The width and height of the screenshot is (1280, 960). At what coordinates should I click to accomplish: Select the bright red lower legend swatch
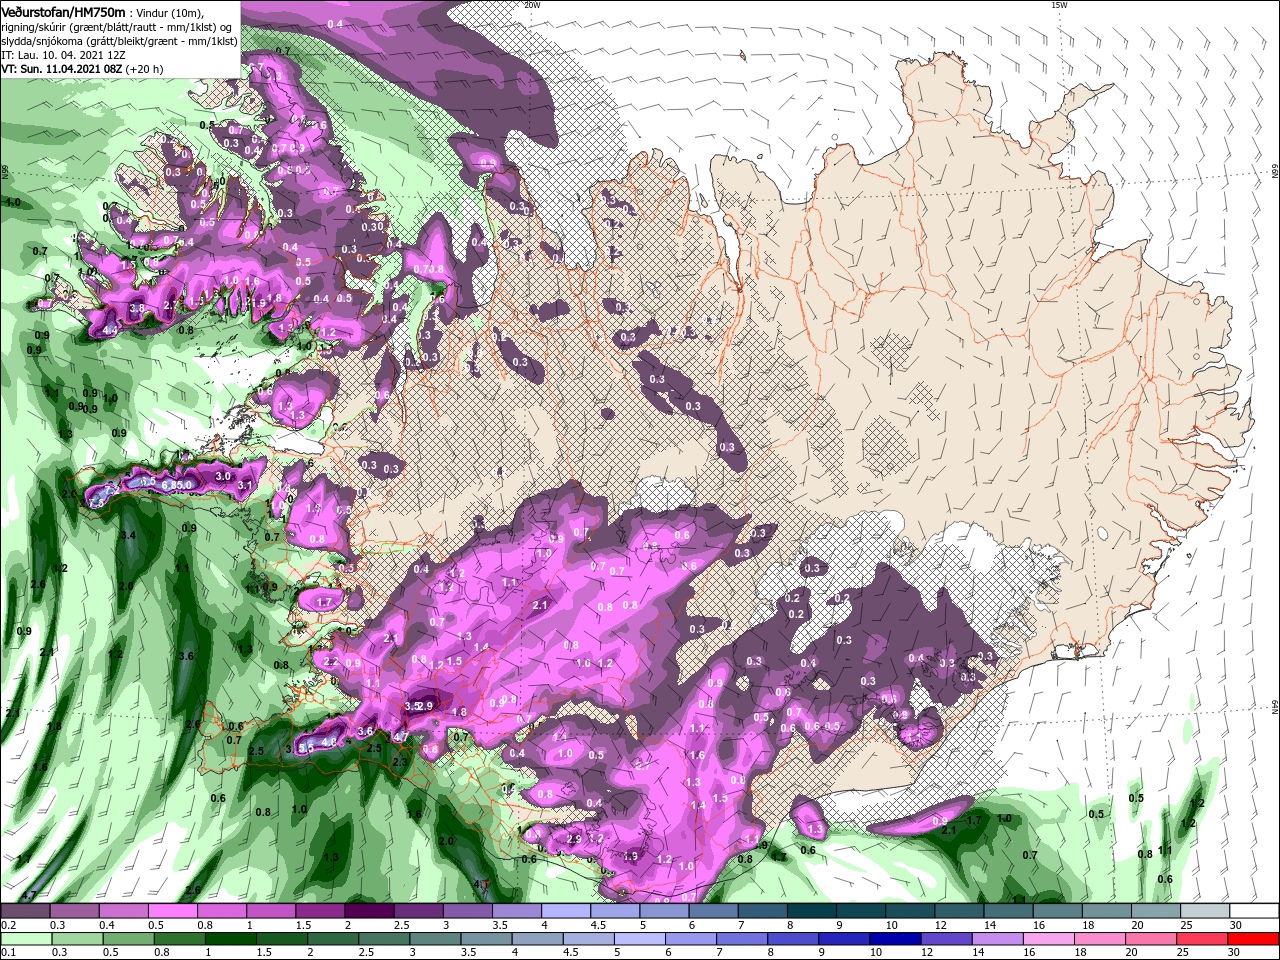coord(1252,939)
